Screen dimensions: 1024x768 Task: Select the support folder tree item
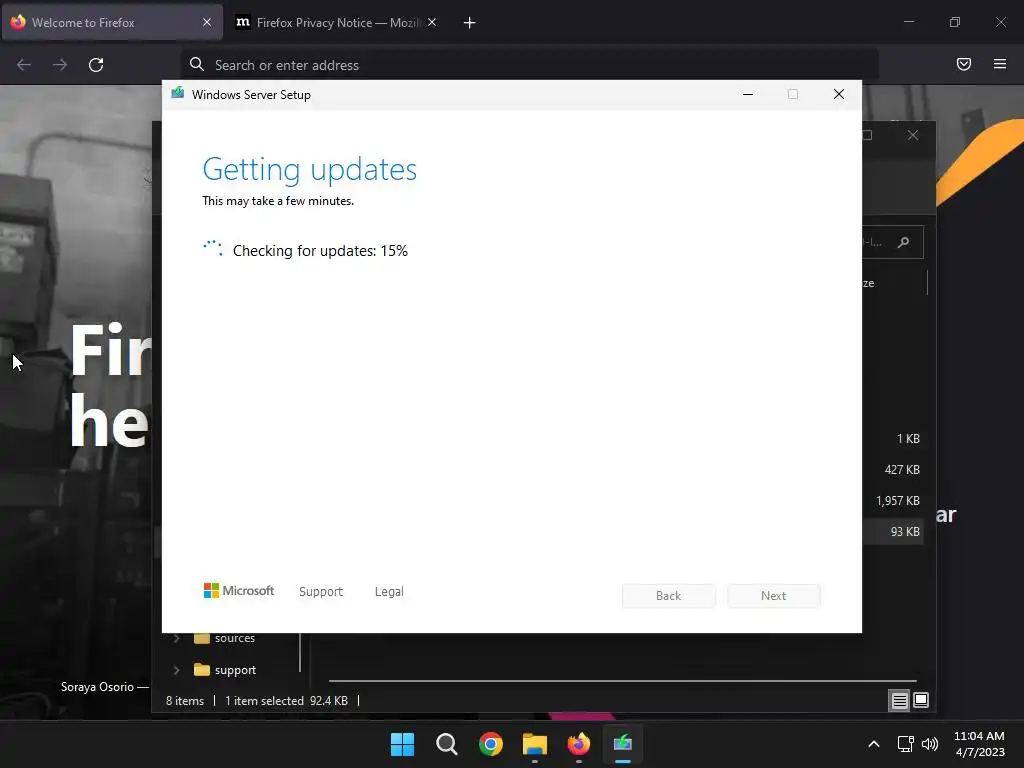click(x=225, y=670)
